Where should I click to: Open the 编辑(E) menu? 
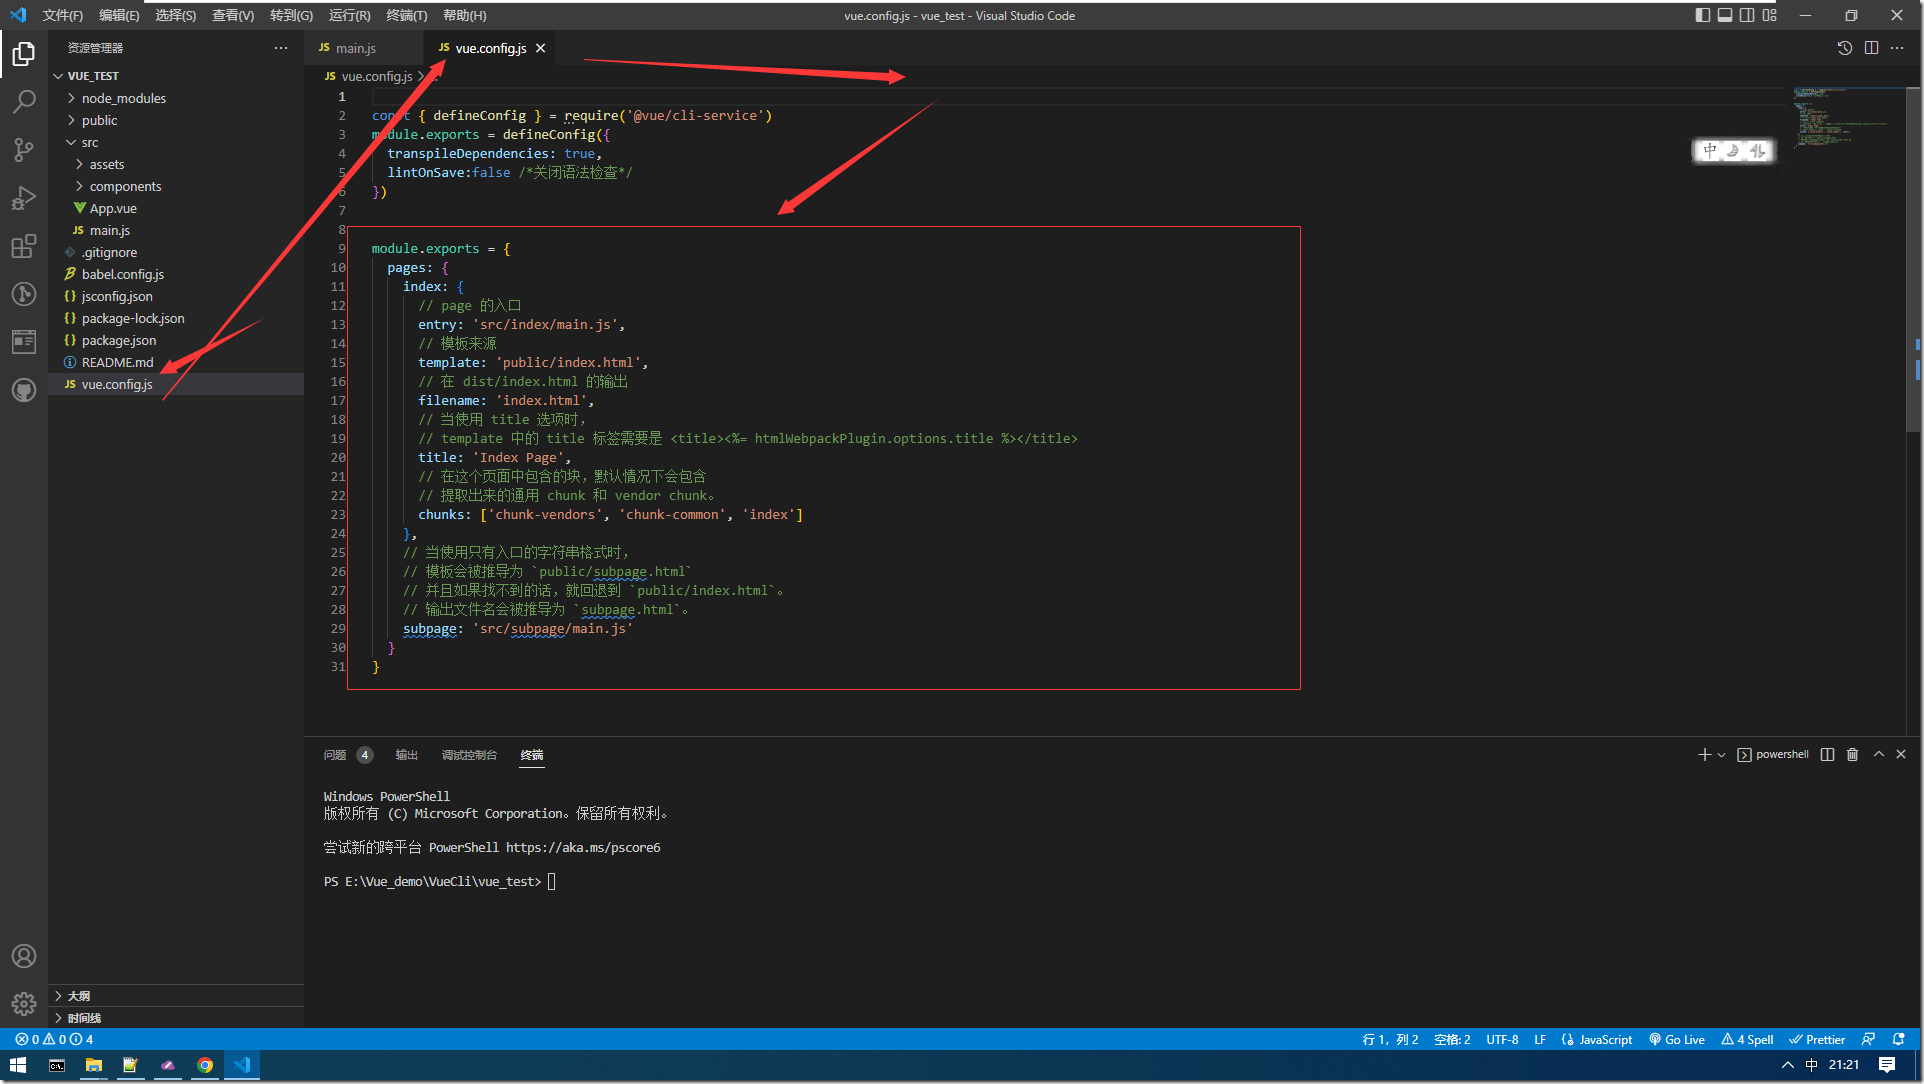point(119,15)
